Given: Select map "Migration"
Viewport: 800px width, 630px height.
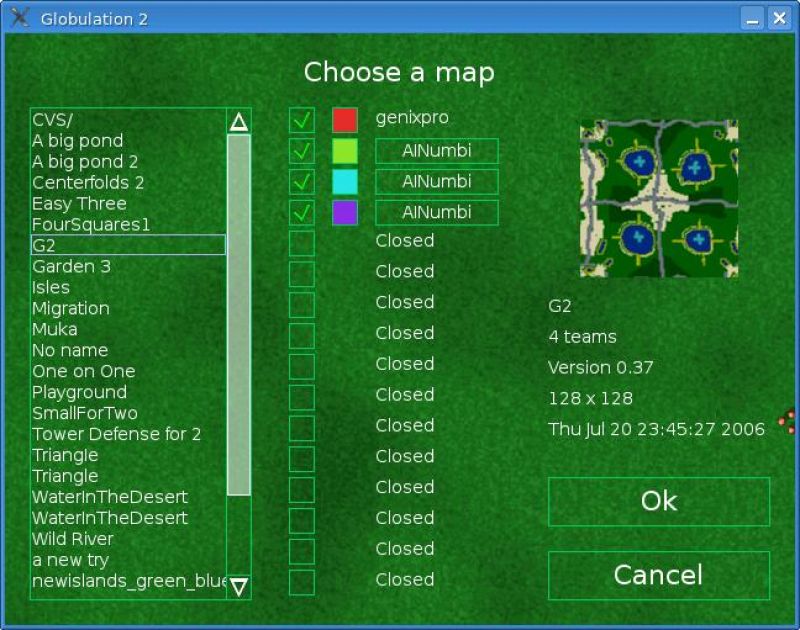Looking at the screenshot, I should click(128, 308).
